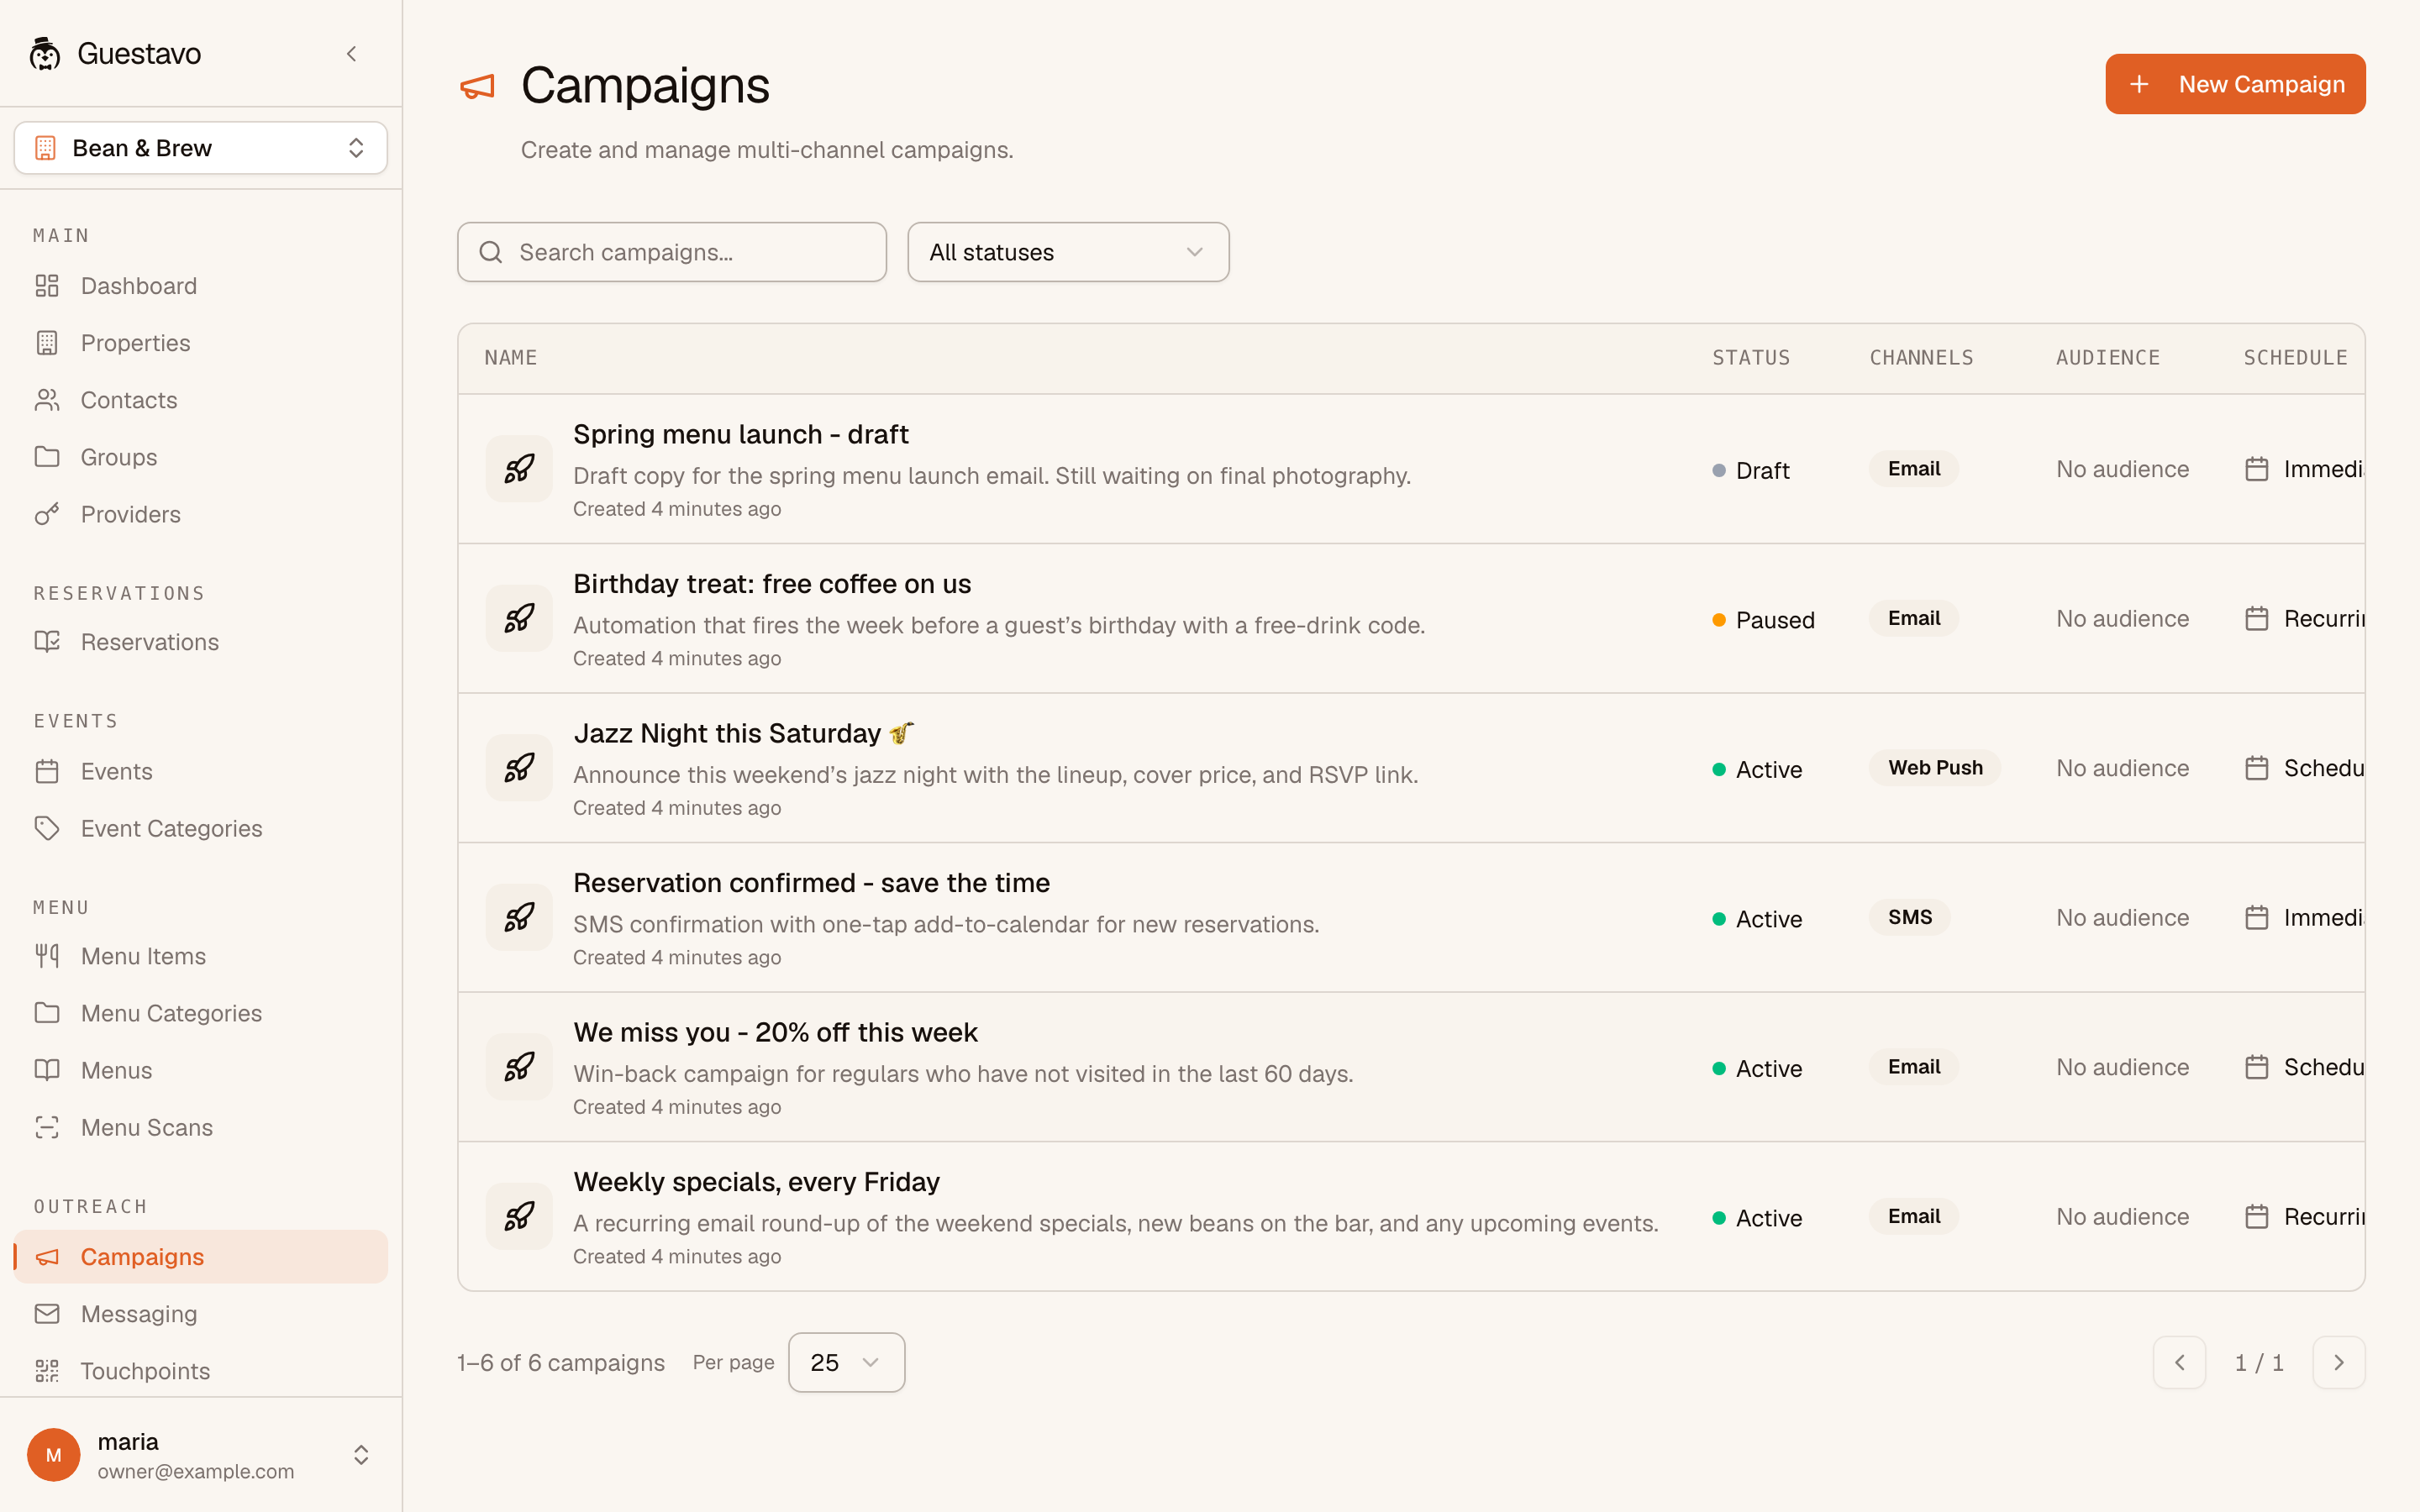
Task: Click the Paused status of Birthday treat row
Action: point(1763,620)
